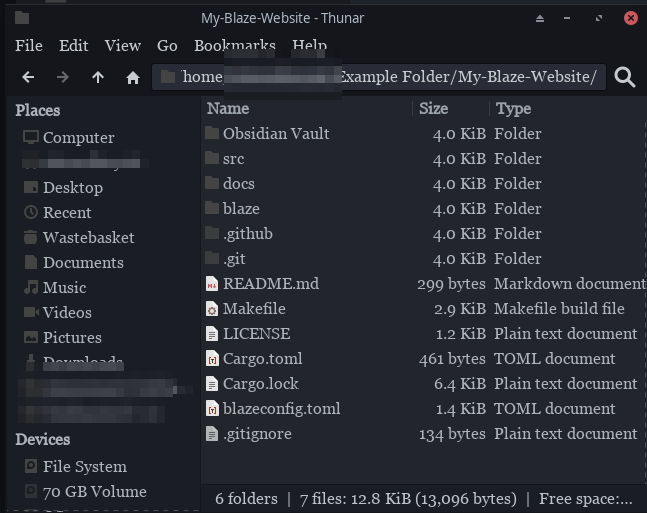The width and height of the screenshot is (647, 513).
Task: Click the Home folder icon
Action: [x=132, y=77]
